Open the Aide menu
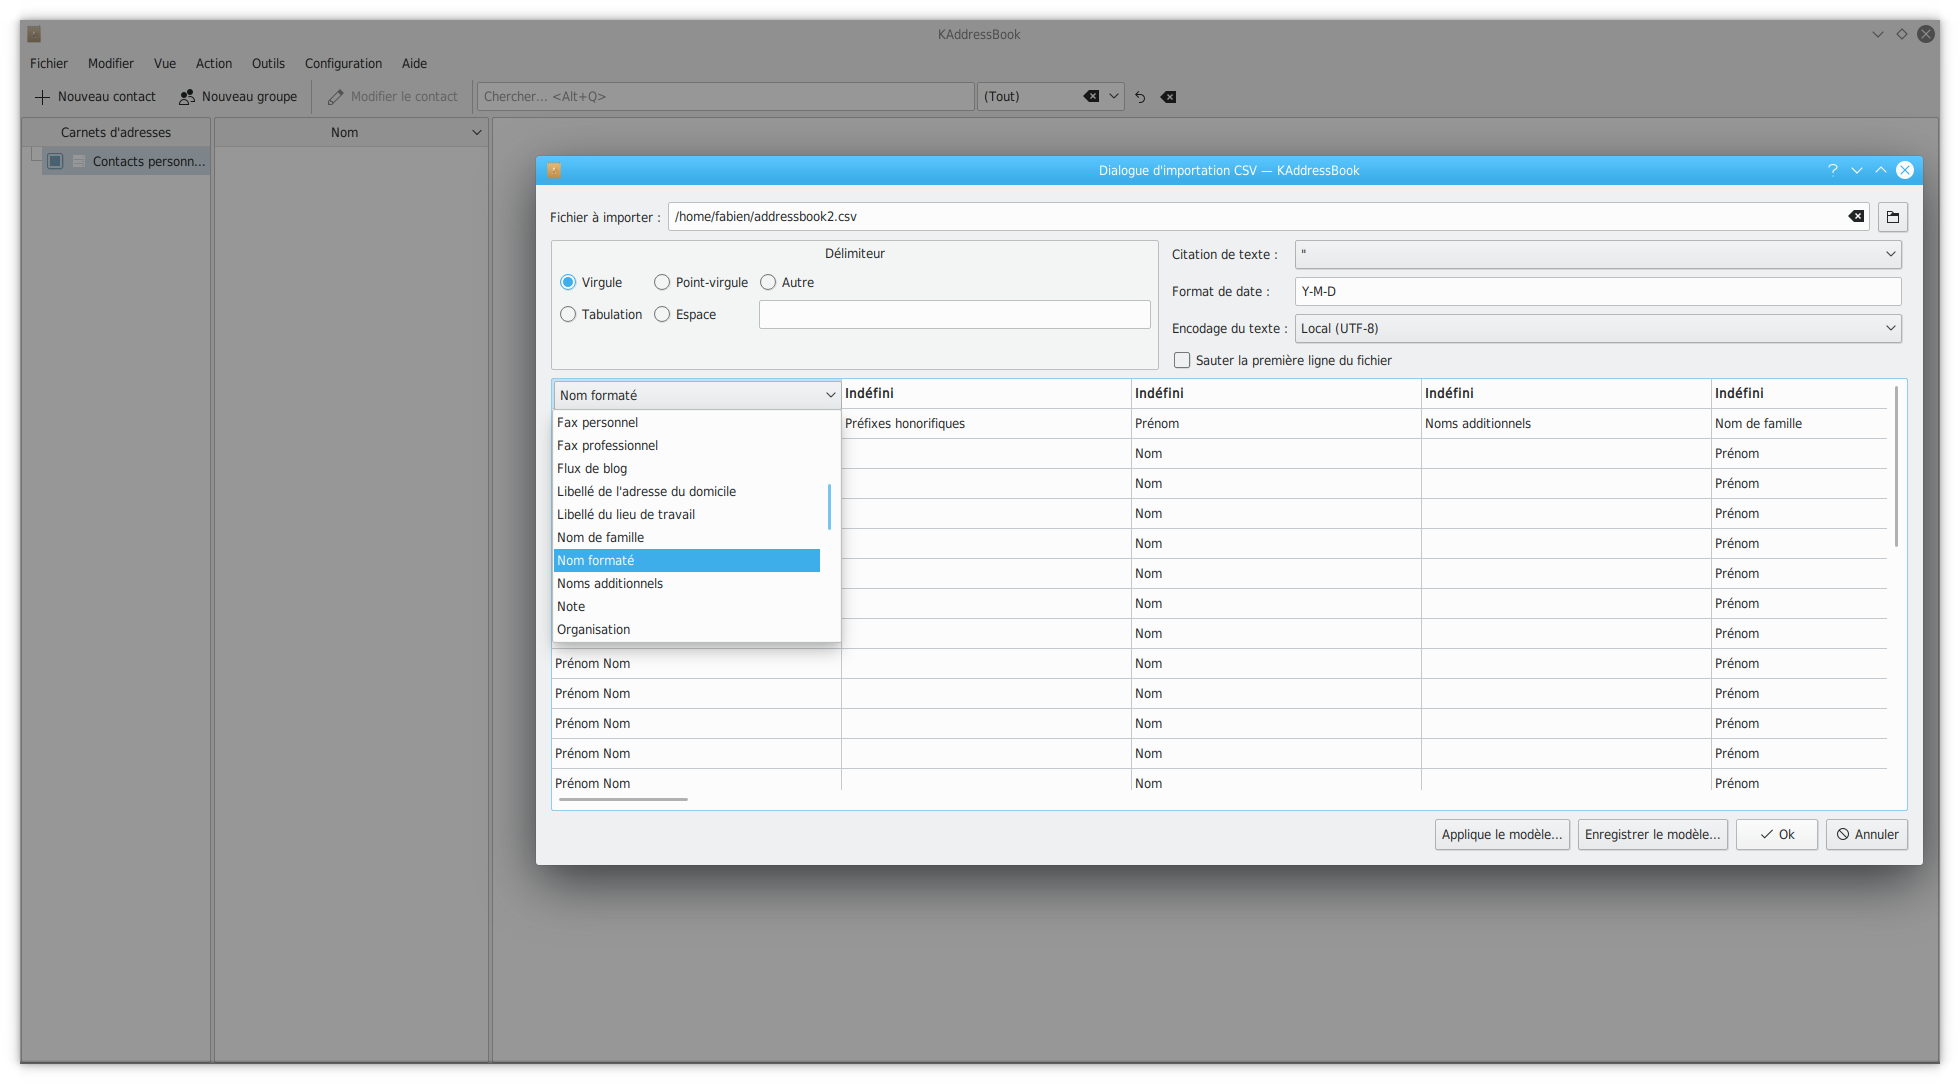Image resolution: width=1960 pixels, height=1084 pixels. point(414,63)
